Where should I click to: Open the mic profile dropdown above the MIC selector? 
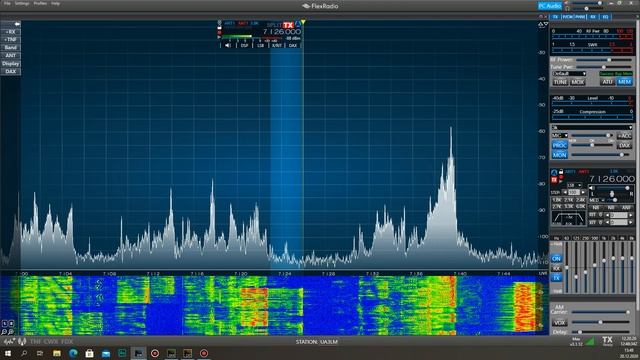(x=592, y=128)
